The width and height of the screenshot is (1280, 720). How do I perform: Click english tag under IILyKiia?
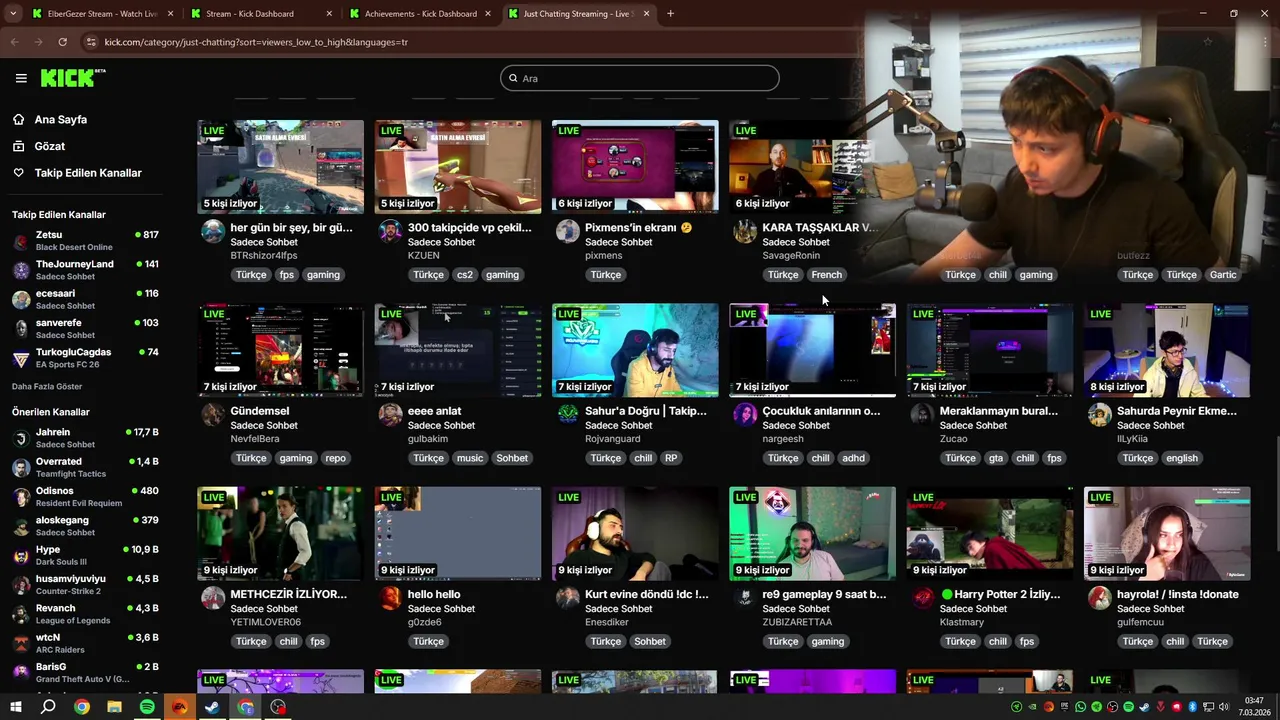1181,458
